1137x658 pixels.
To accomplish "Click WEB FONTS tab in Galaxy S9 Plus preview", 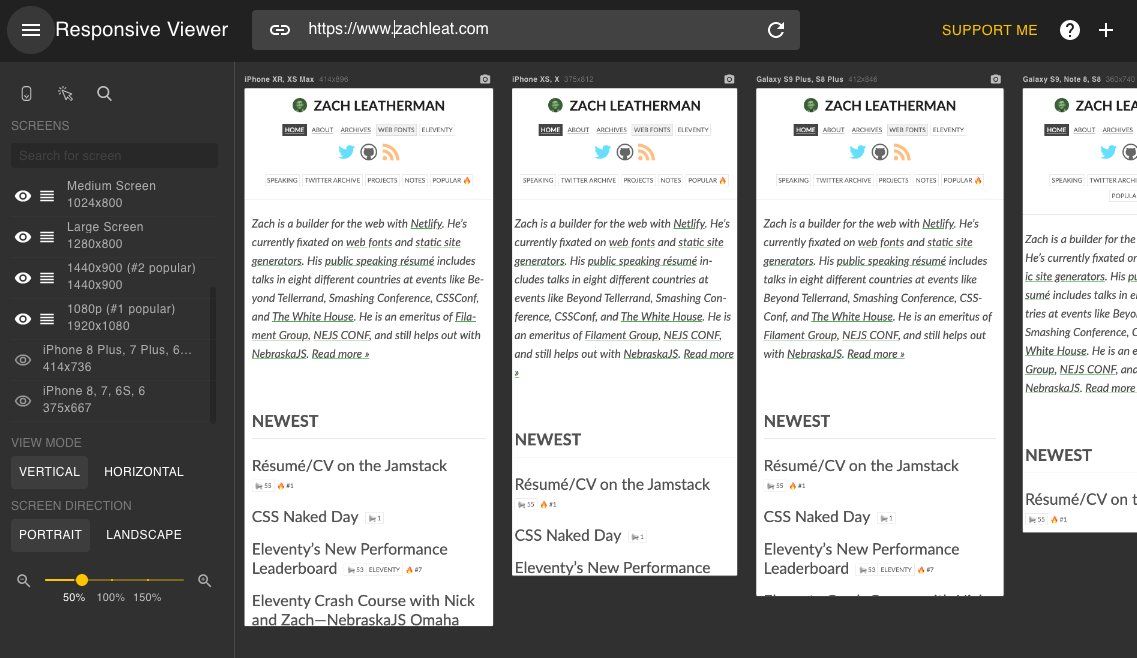I will [907, 130].
